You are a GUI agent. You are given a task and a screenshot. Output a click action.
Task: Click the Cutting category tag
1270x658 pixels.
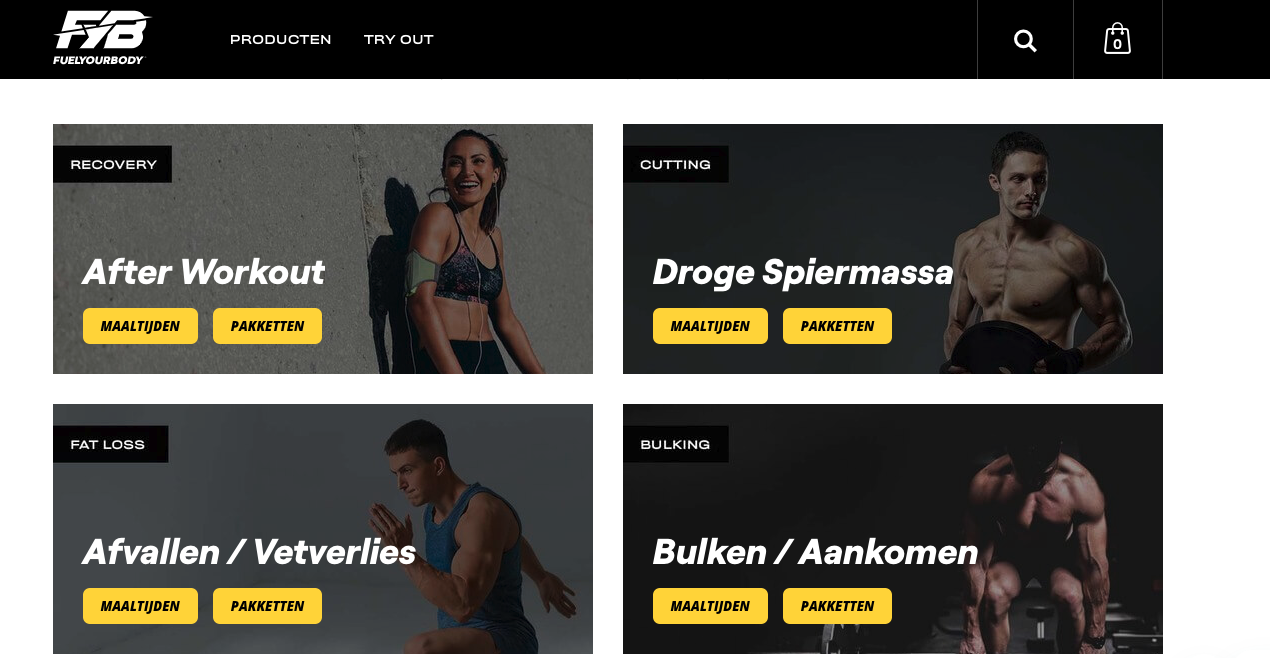point(676,164)
